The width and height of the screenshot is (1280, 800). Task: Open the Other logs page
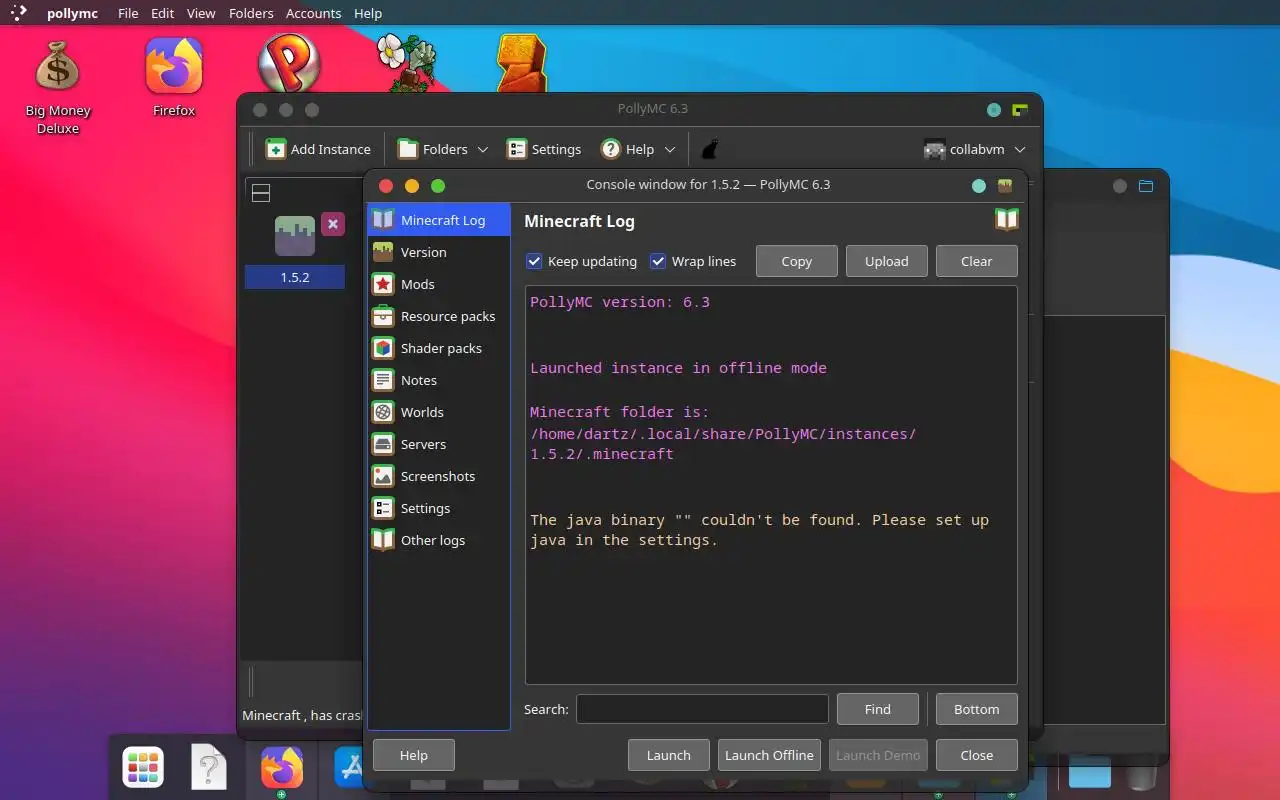438,540
